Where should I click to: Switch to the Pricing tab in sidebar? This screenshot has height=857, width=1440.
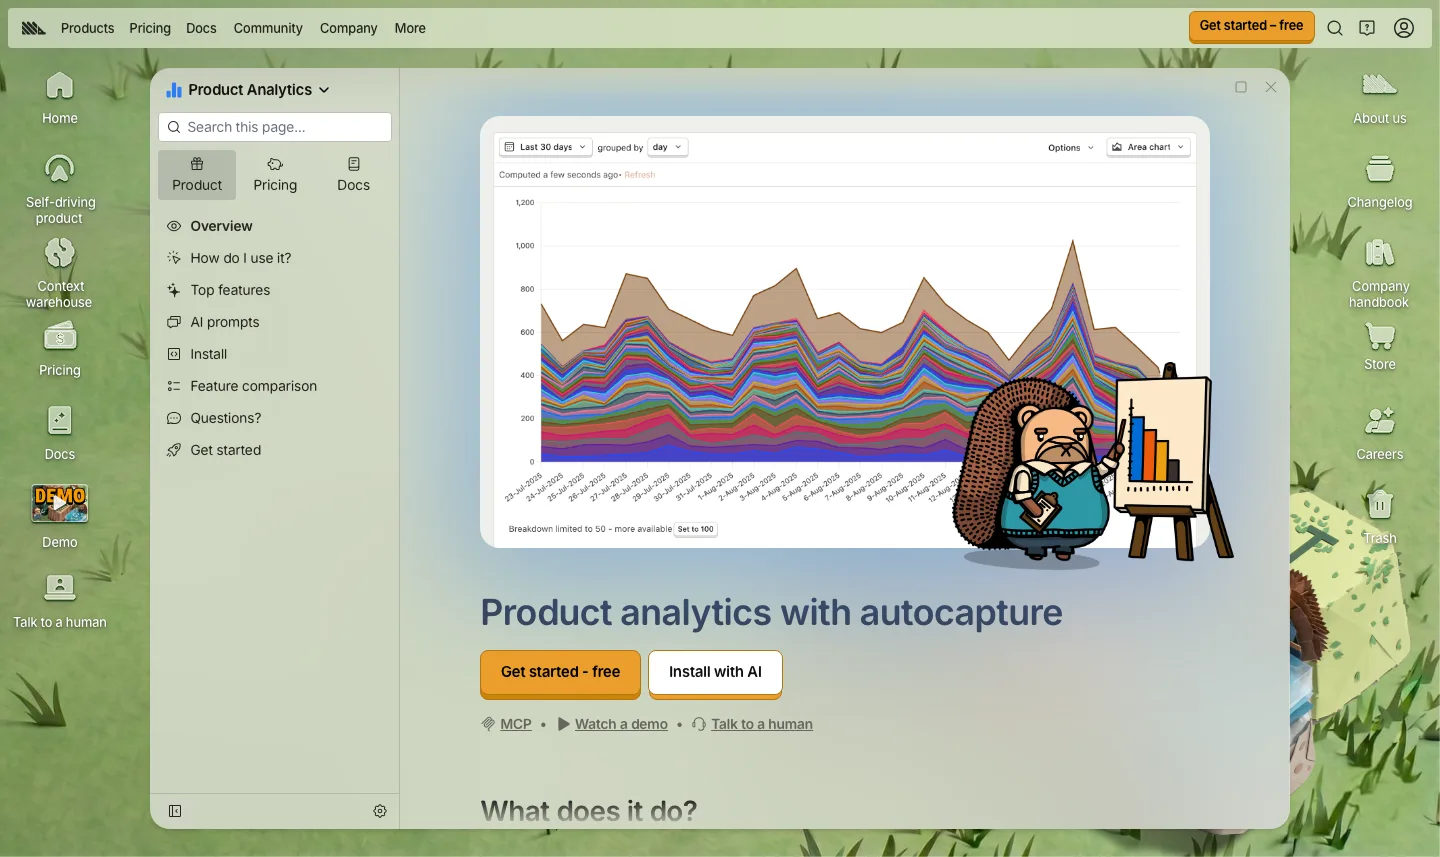(x=275, y=175)
